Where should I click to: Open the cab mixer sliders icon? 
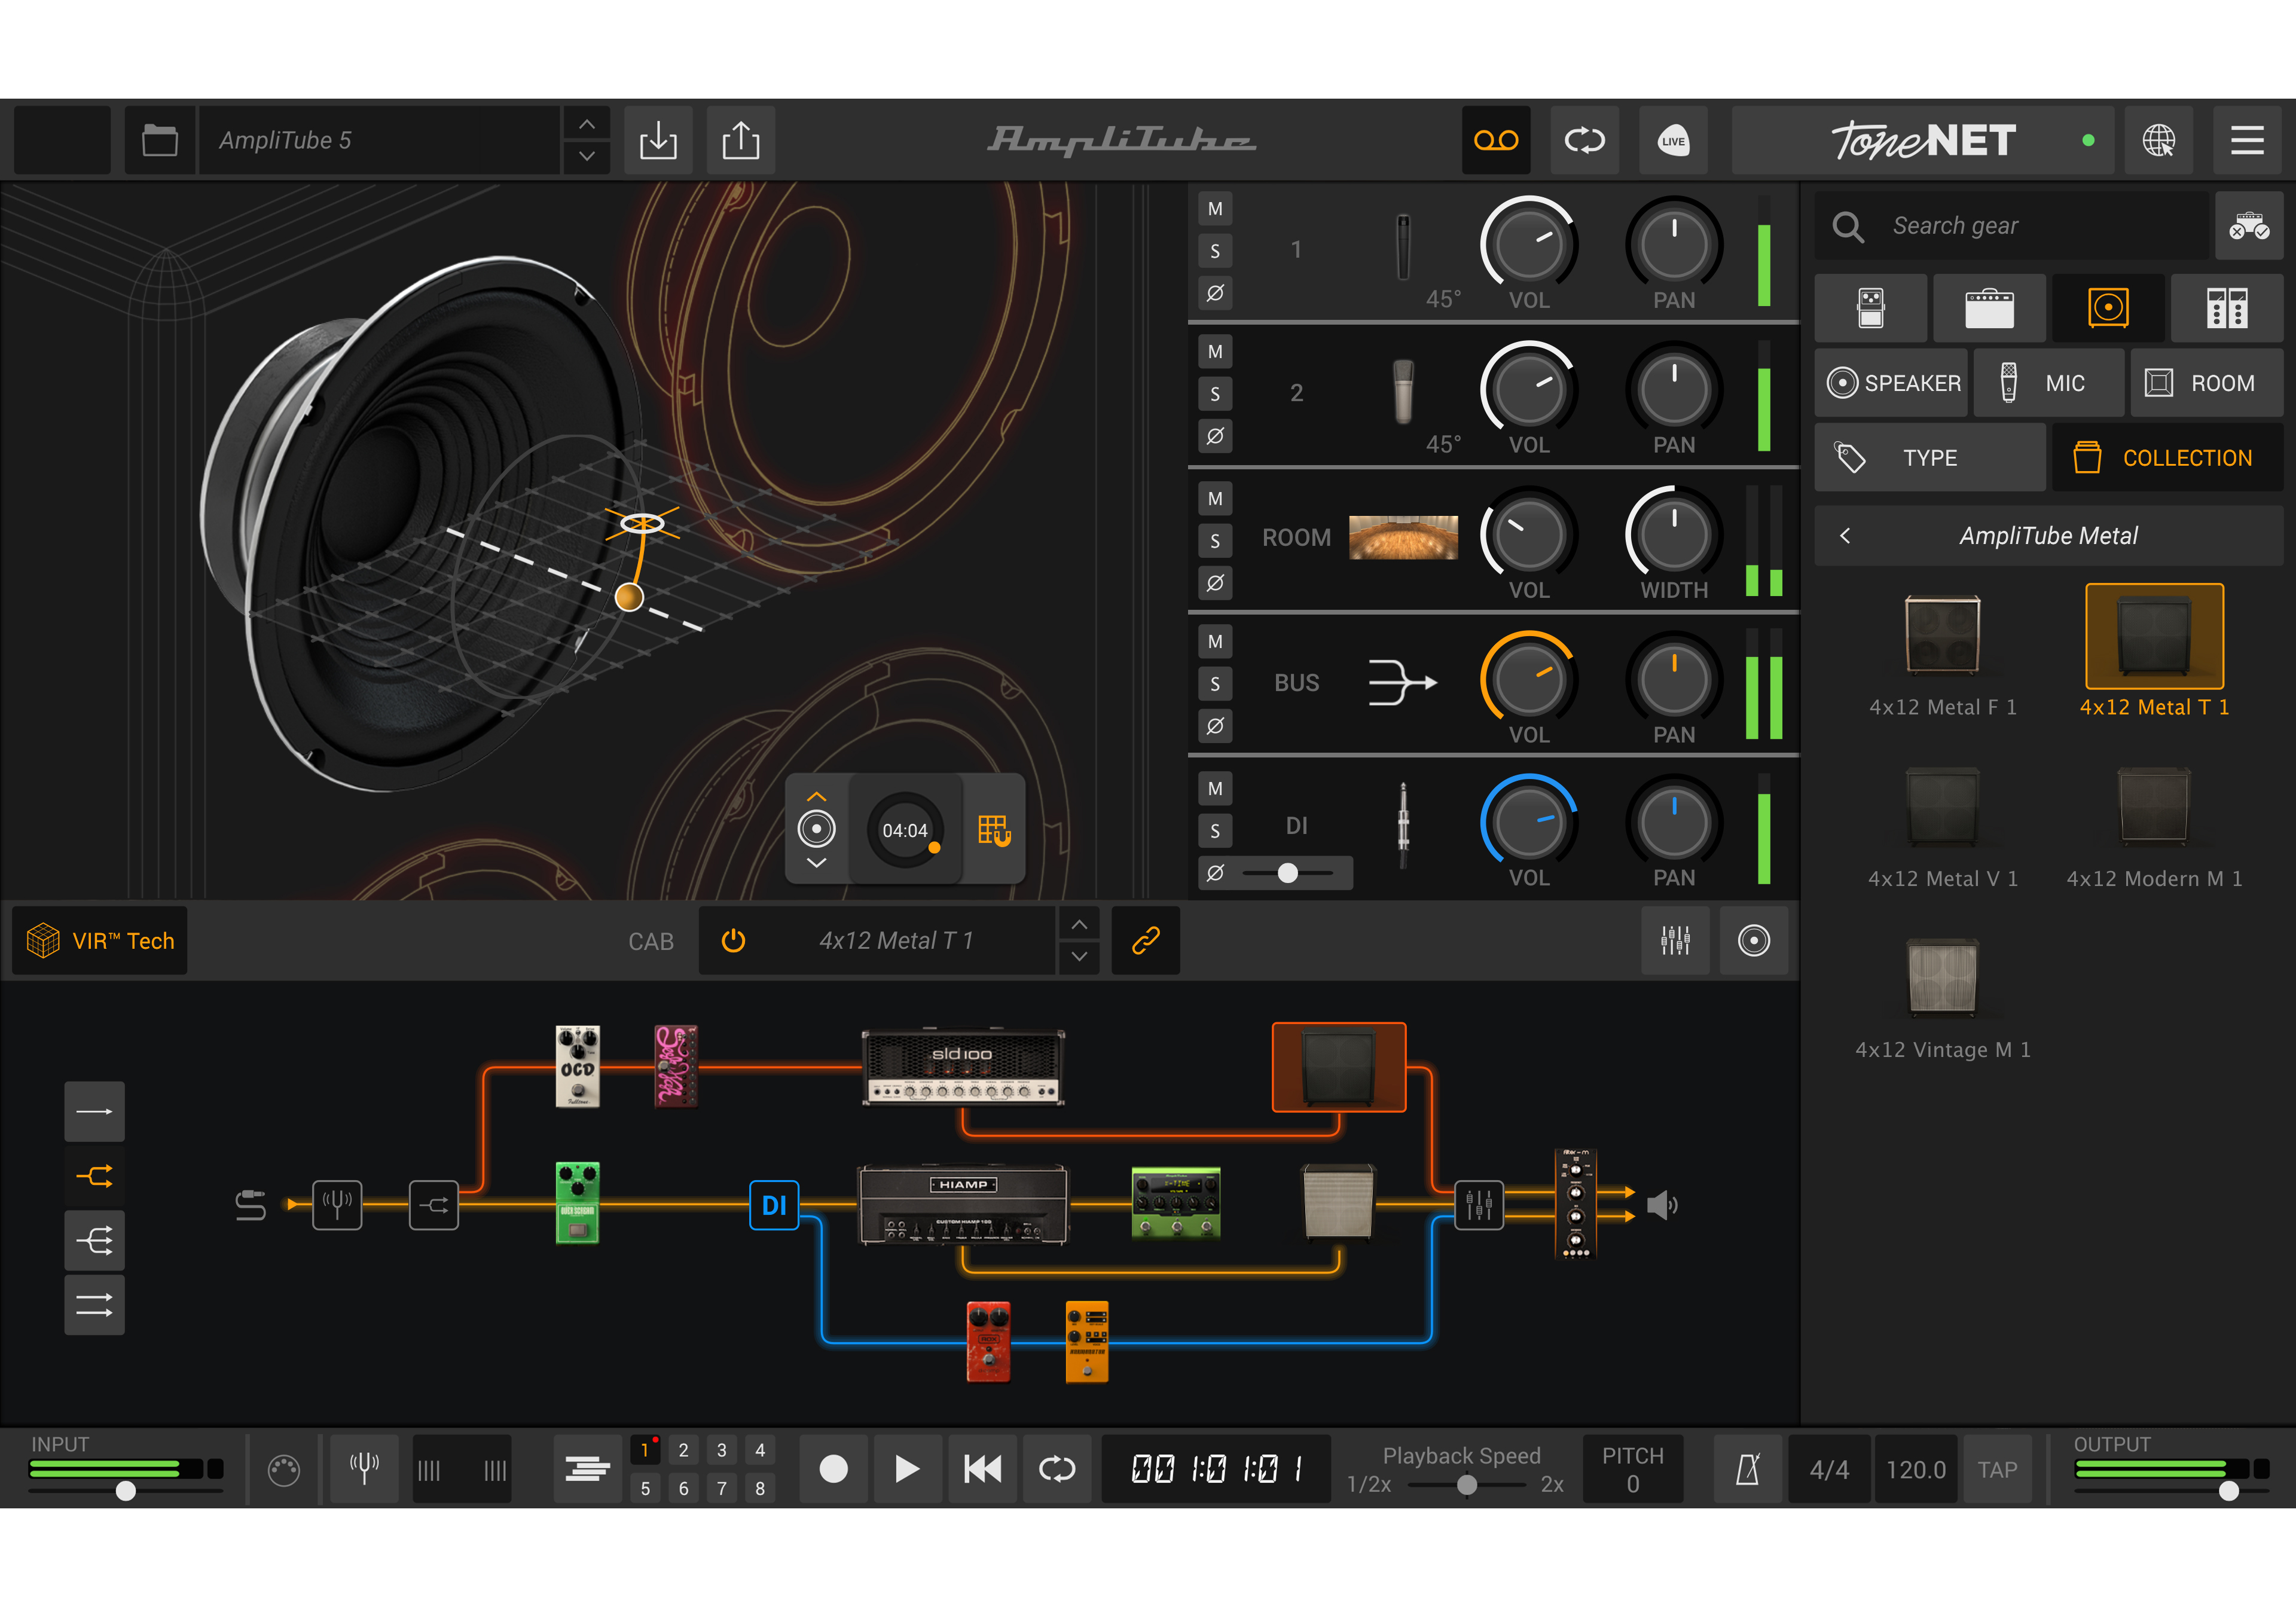[x=1676, y=941]
